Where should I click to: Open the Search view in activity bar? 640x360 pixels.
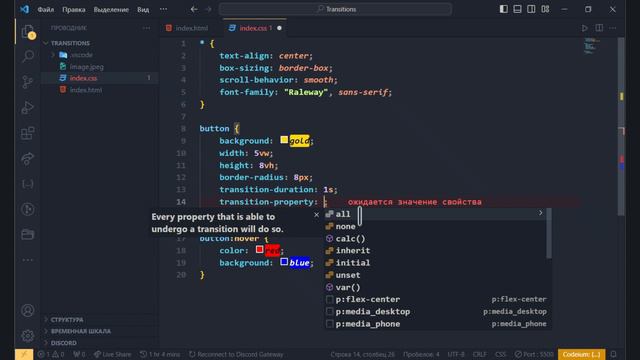point(28,56)
